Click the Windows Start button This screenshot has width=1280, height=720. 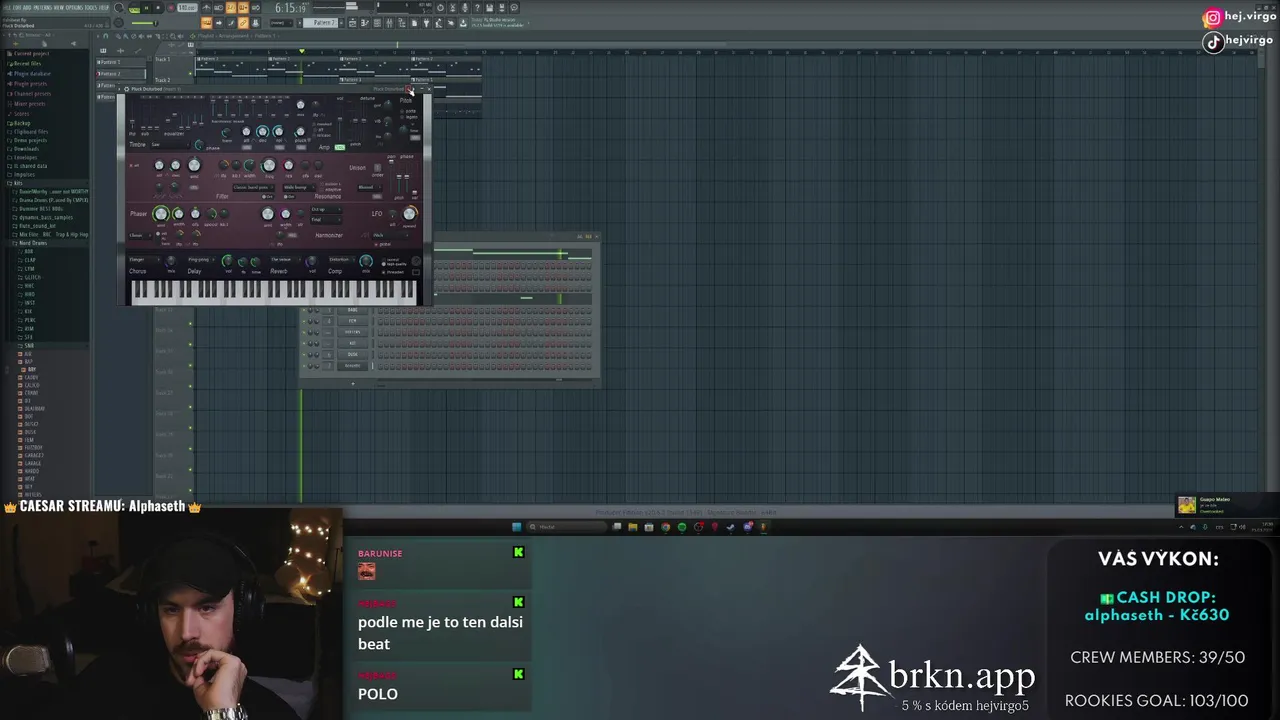pos(516,527)
